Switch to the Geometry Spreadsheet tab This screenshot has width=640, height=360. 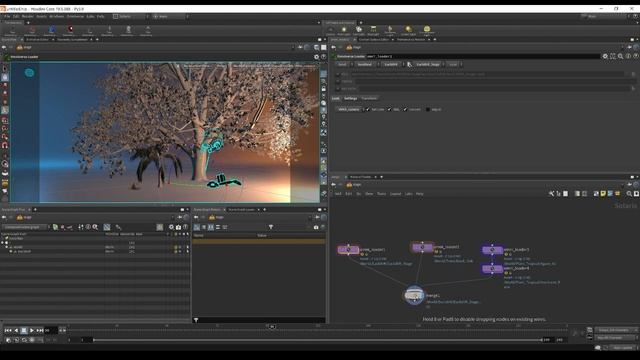(x=72, y=40)
